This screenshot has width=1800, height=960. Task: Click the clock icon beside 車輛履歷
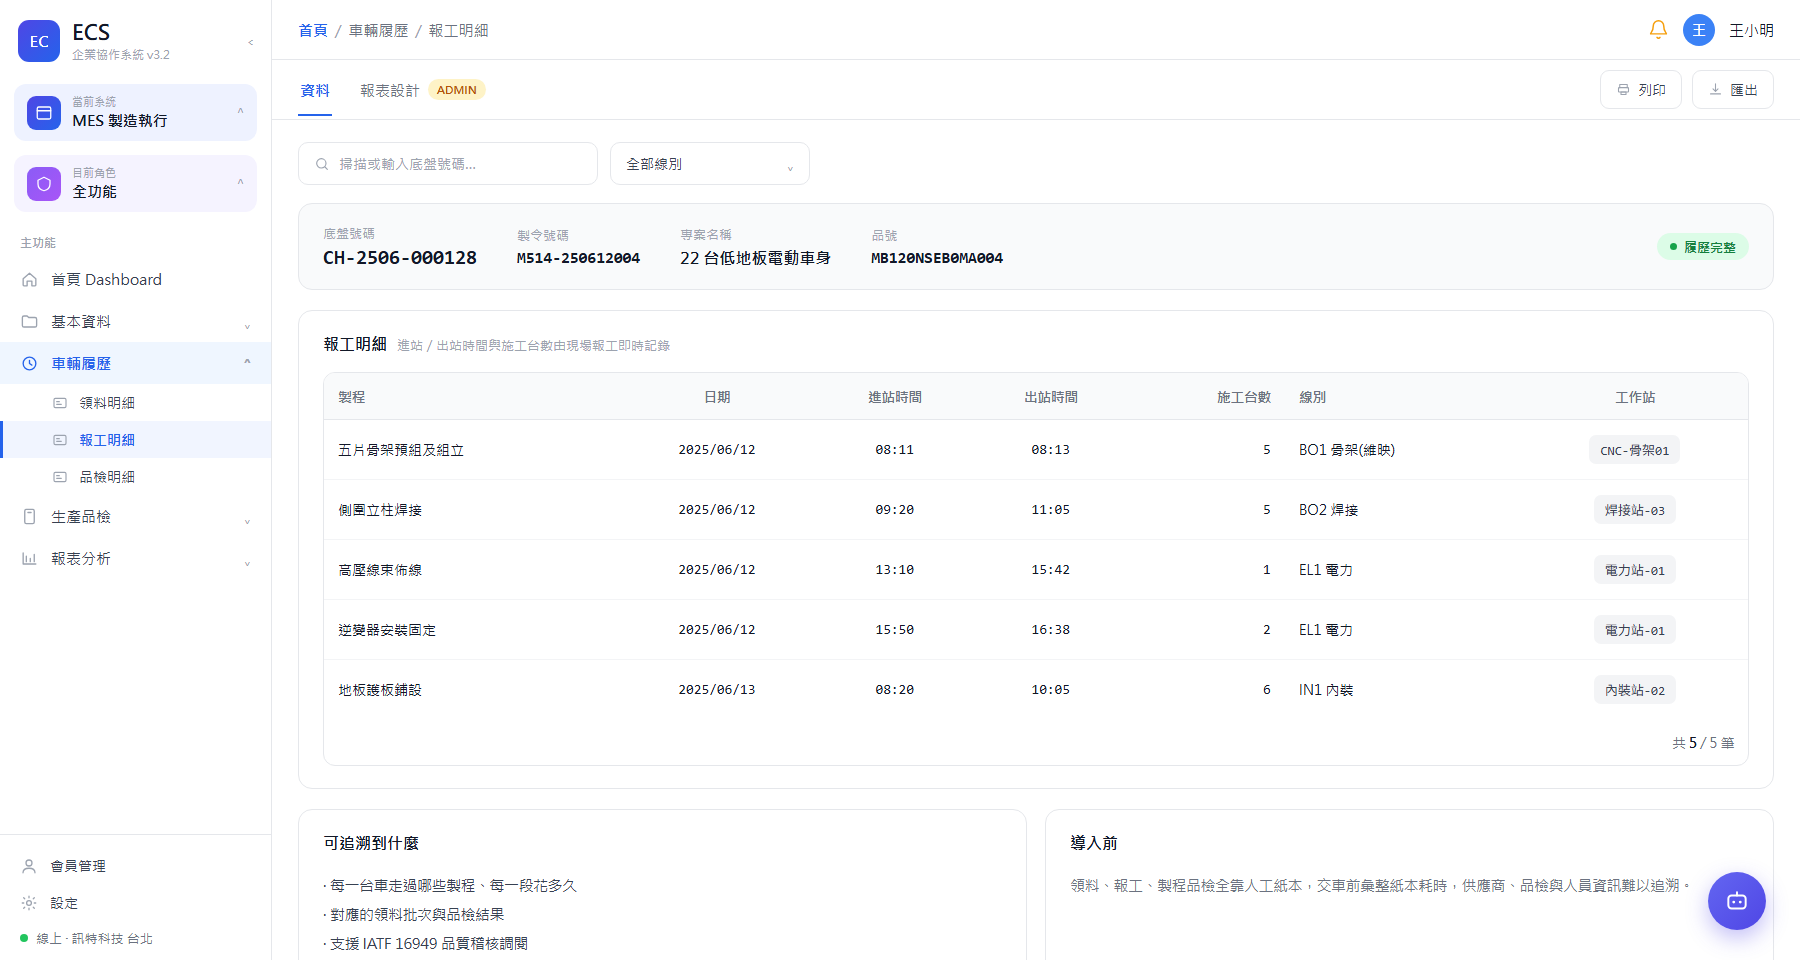tap(30, 364)
